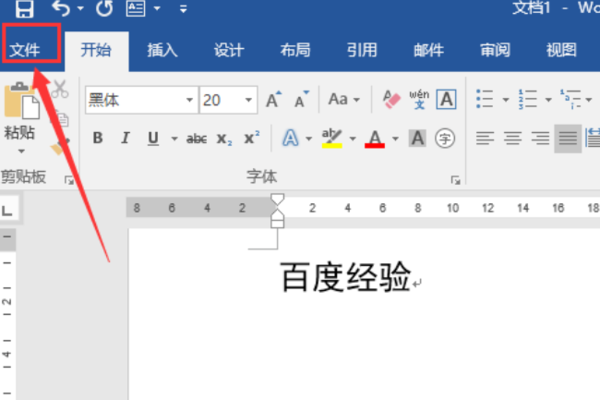Click the Increase Font Size icon
The width and height of the screenshot is (600, 400).
pyautogui.click(x=273, y=100)
